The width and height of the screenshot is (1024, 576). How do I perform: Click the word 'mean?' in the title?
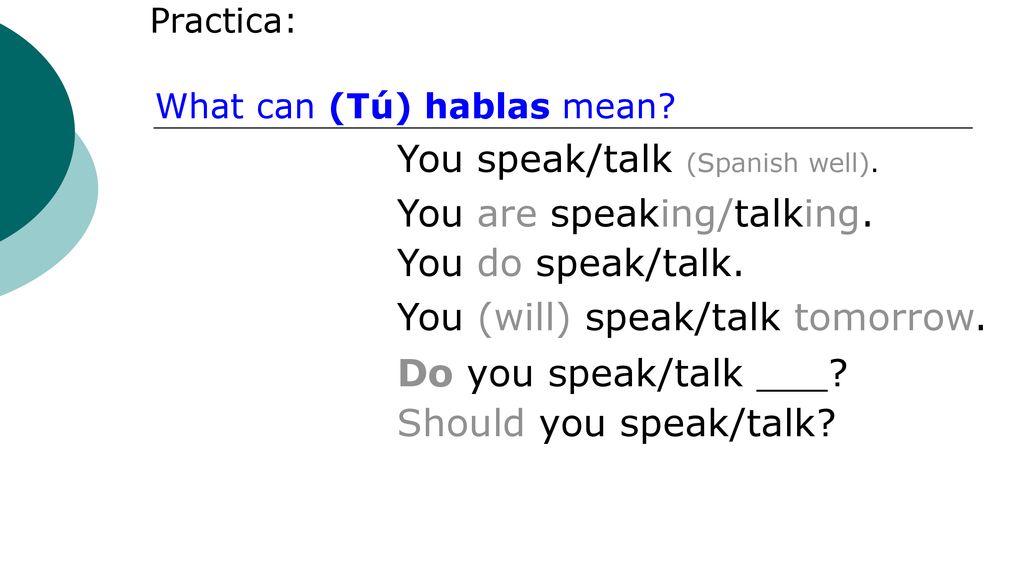(x=618, y=106)
